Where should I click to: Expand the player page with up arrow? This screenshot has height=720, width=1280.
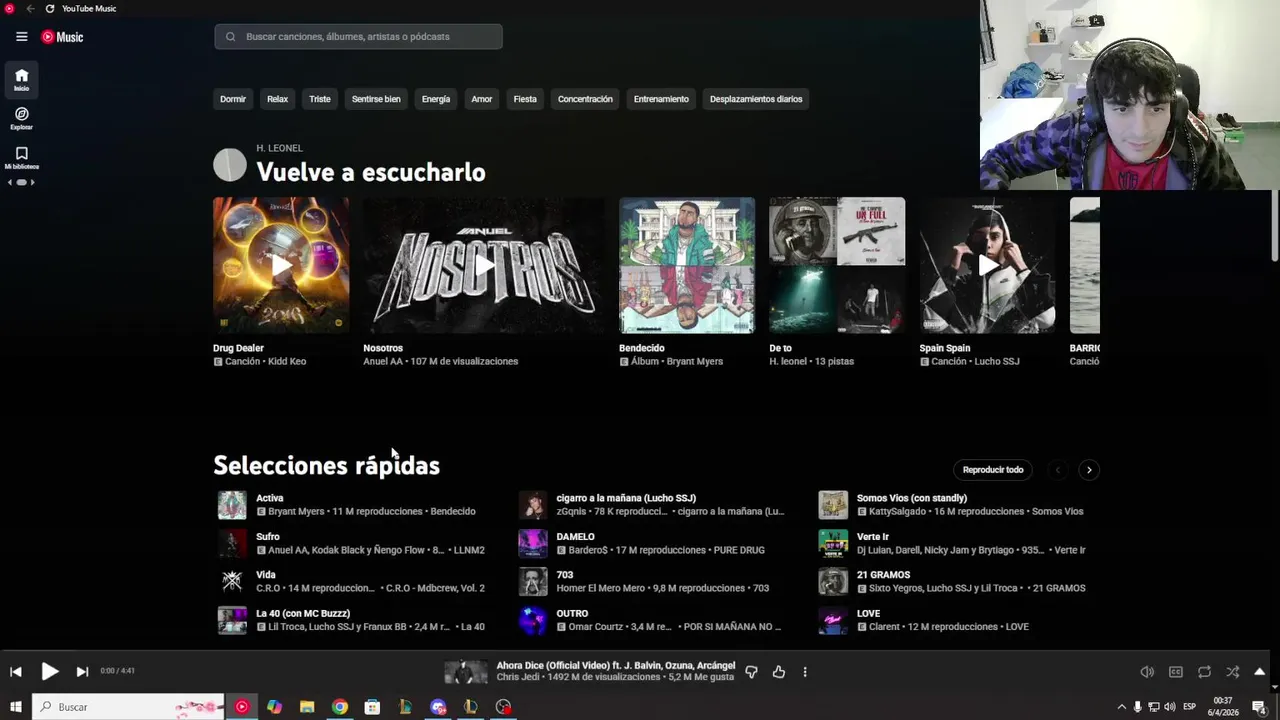(x=1260, y=672)
